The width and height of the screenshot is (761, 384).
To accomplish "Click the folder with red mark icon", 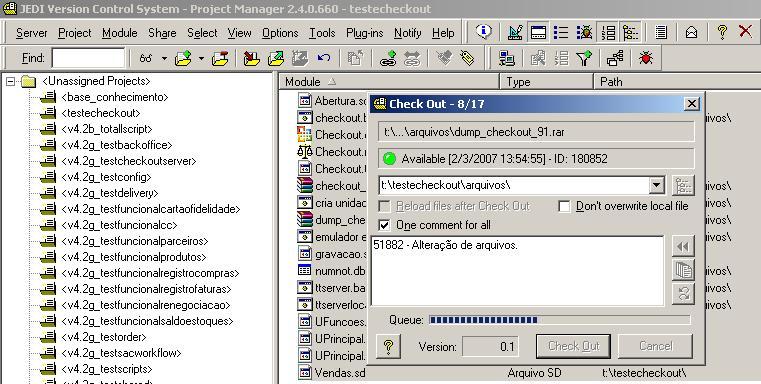I will click(x=220, y=59).
